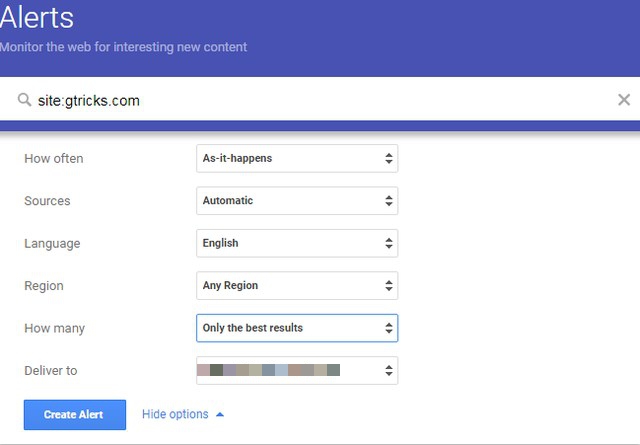Open the How often dropdown

pos(297,158)
